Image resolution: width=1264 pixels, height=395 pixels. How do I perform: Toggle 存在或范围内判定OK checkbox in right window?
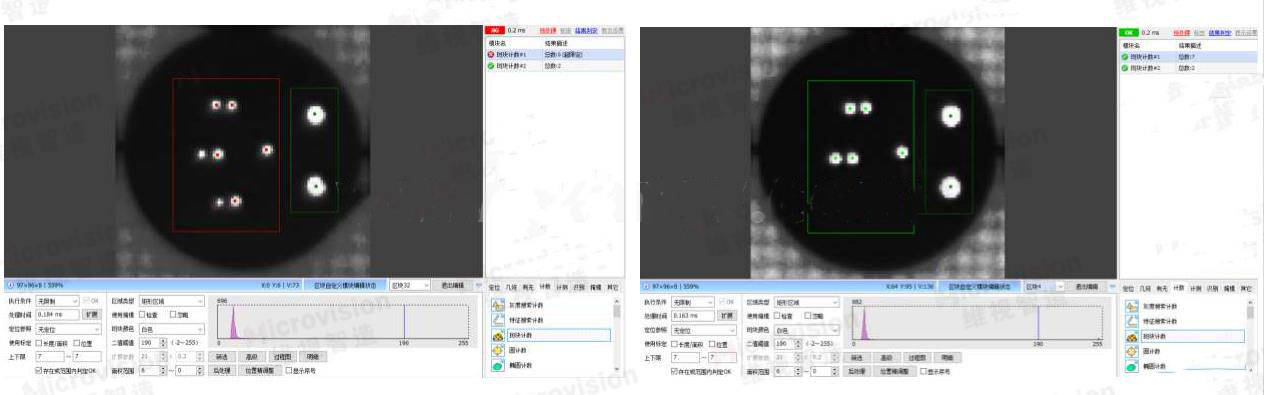tap(674, 371)
